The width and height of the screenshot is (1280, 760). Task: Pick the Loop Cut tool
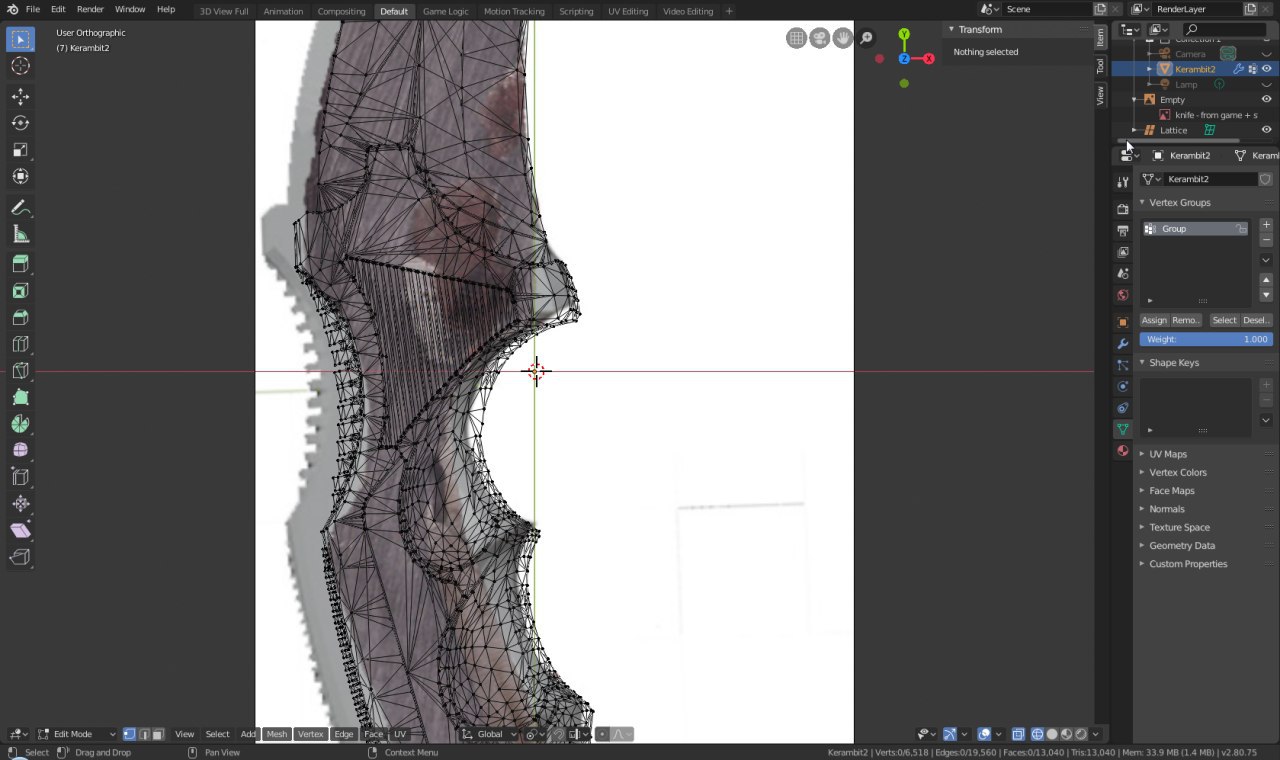(20, 345)
